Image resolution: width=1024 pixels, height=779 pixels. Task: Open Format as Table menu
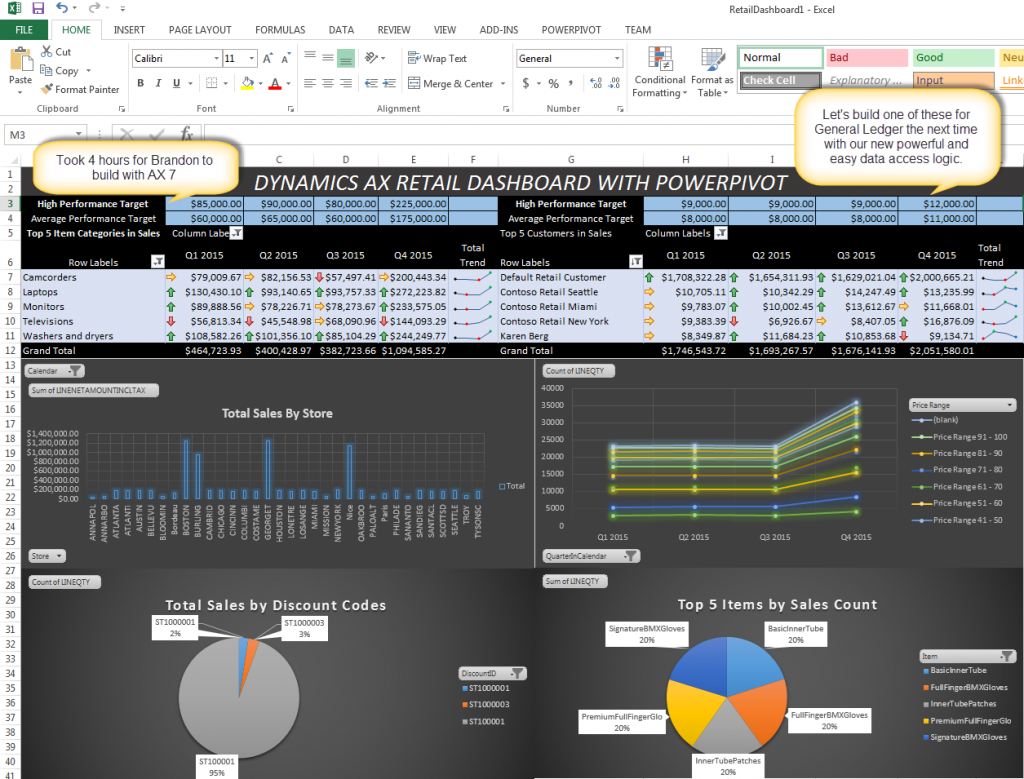[712, 72]
